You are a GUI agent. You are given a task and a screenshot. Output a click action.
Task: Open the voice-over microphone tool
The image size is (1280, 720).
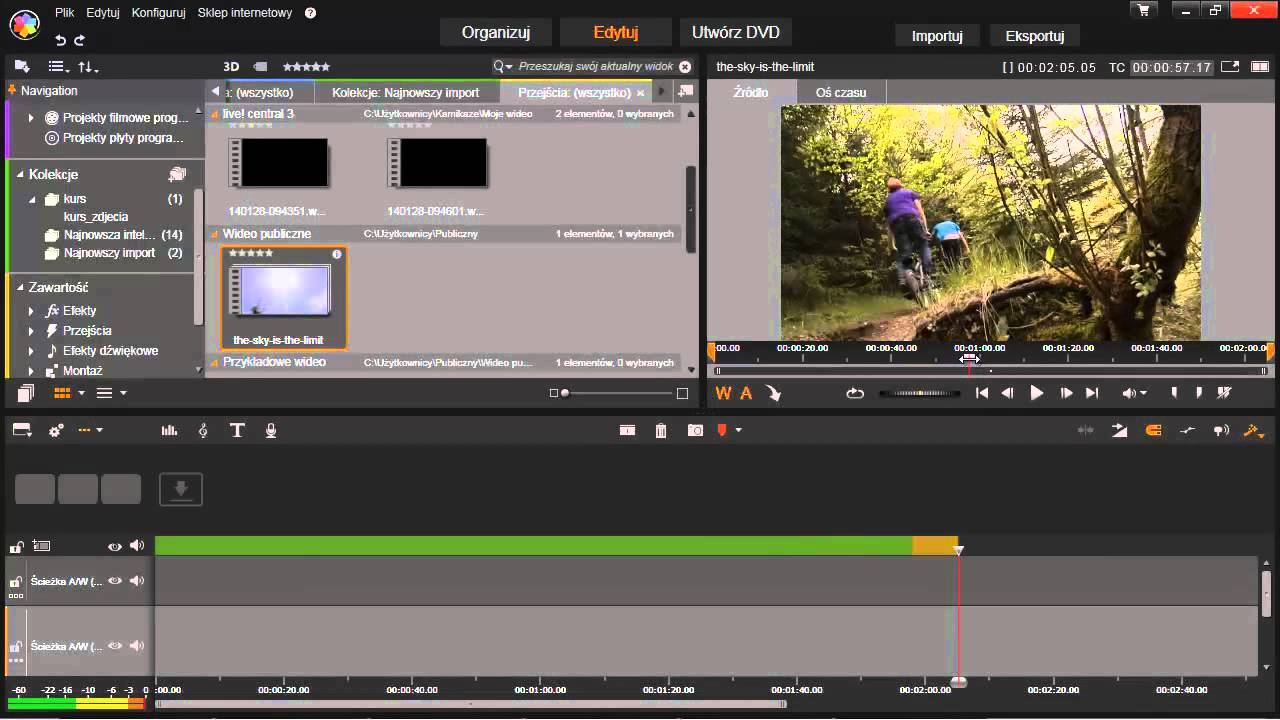coord(270,430)
